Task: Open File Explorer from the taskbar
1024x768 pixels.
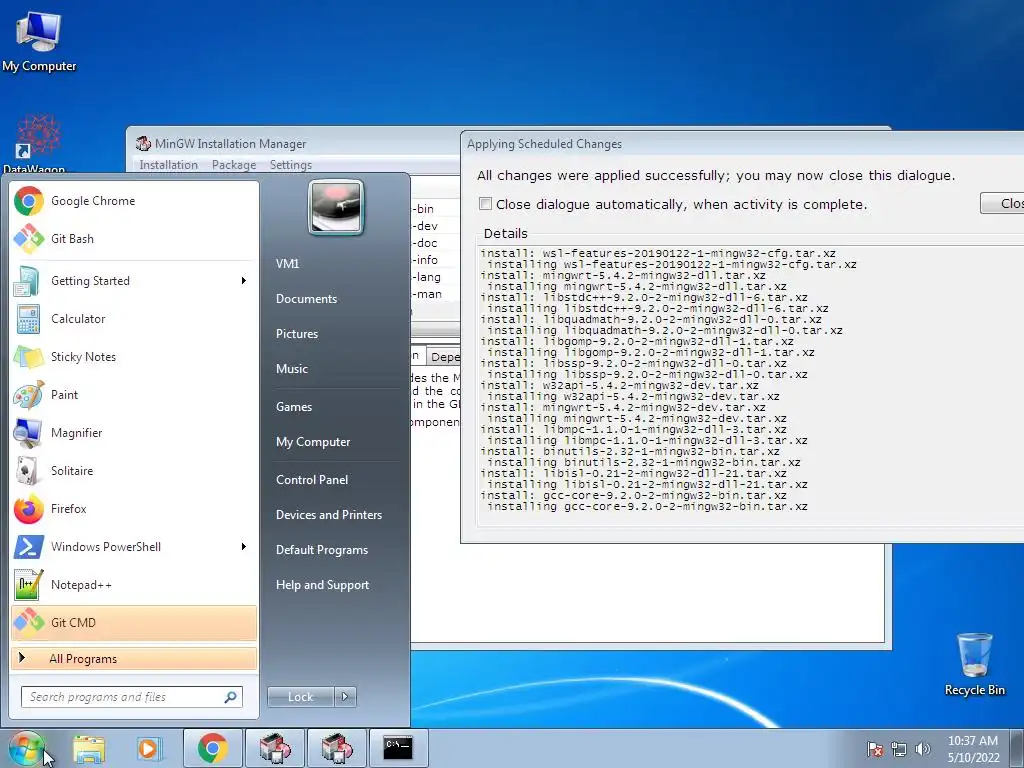Action: tap(89, 748)
